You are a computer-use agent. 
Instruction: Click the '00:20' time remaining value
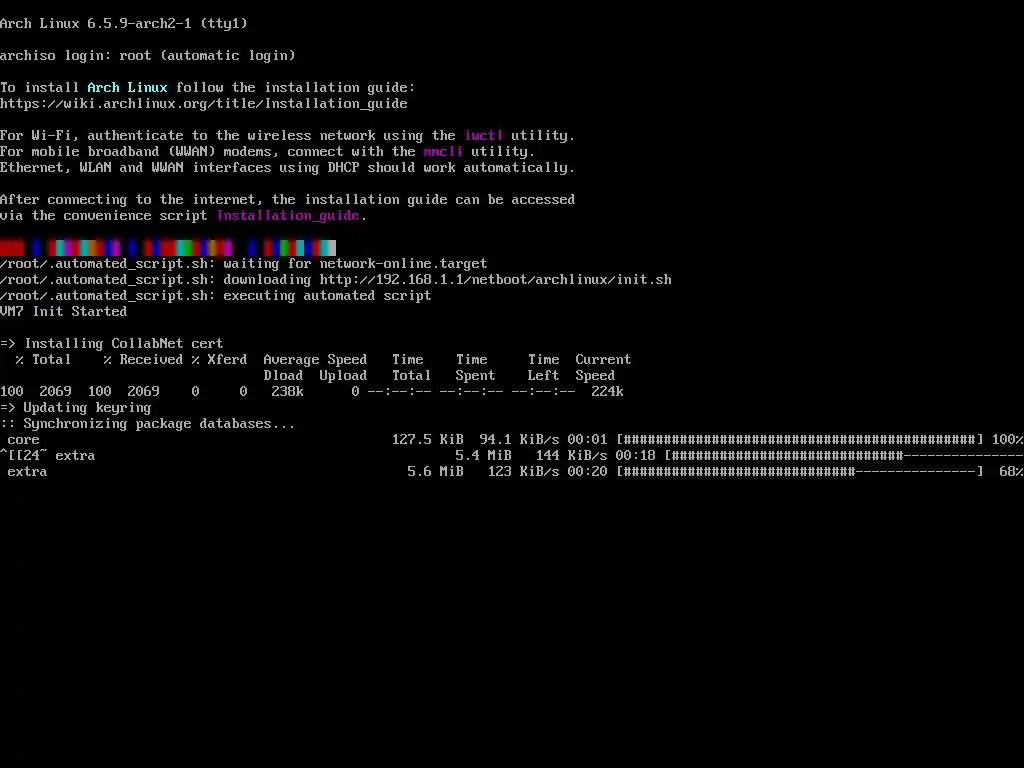[587, 472]
